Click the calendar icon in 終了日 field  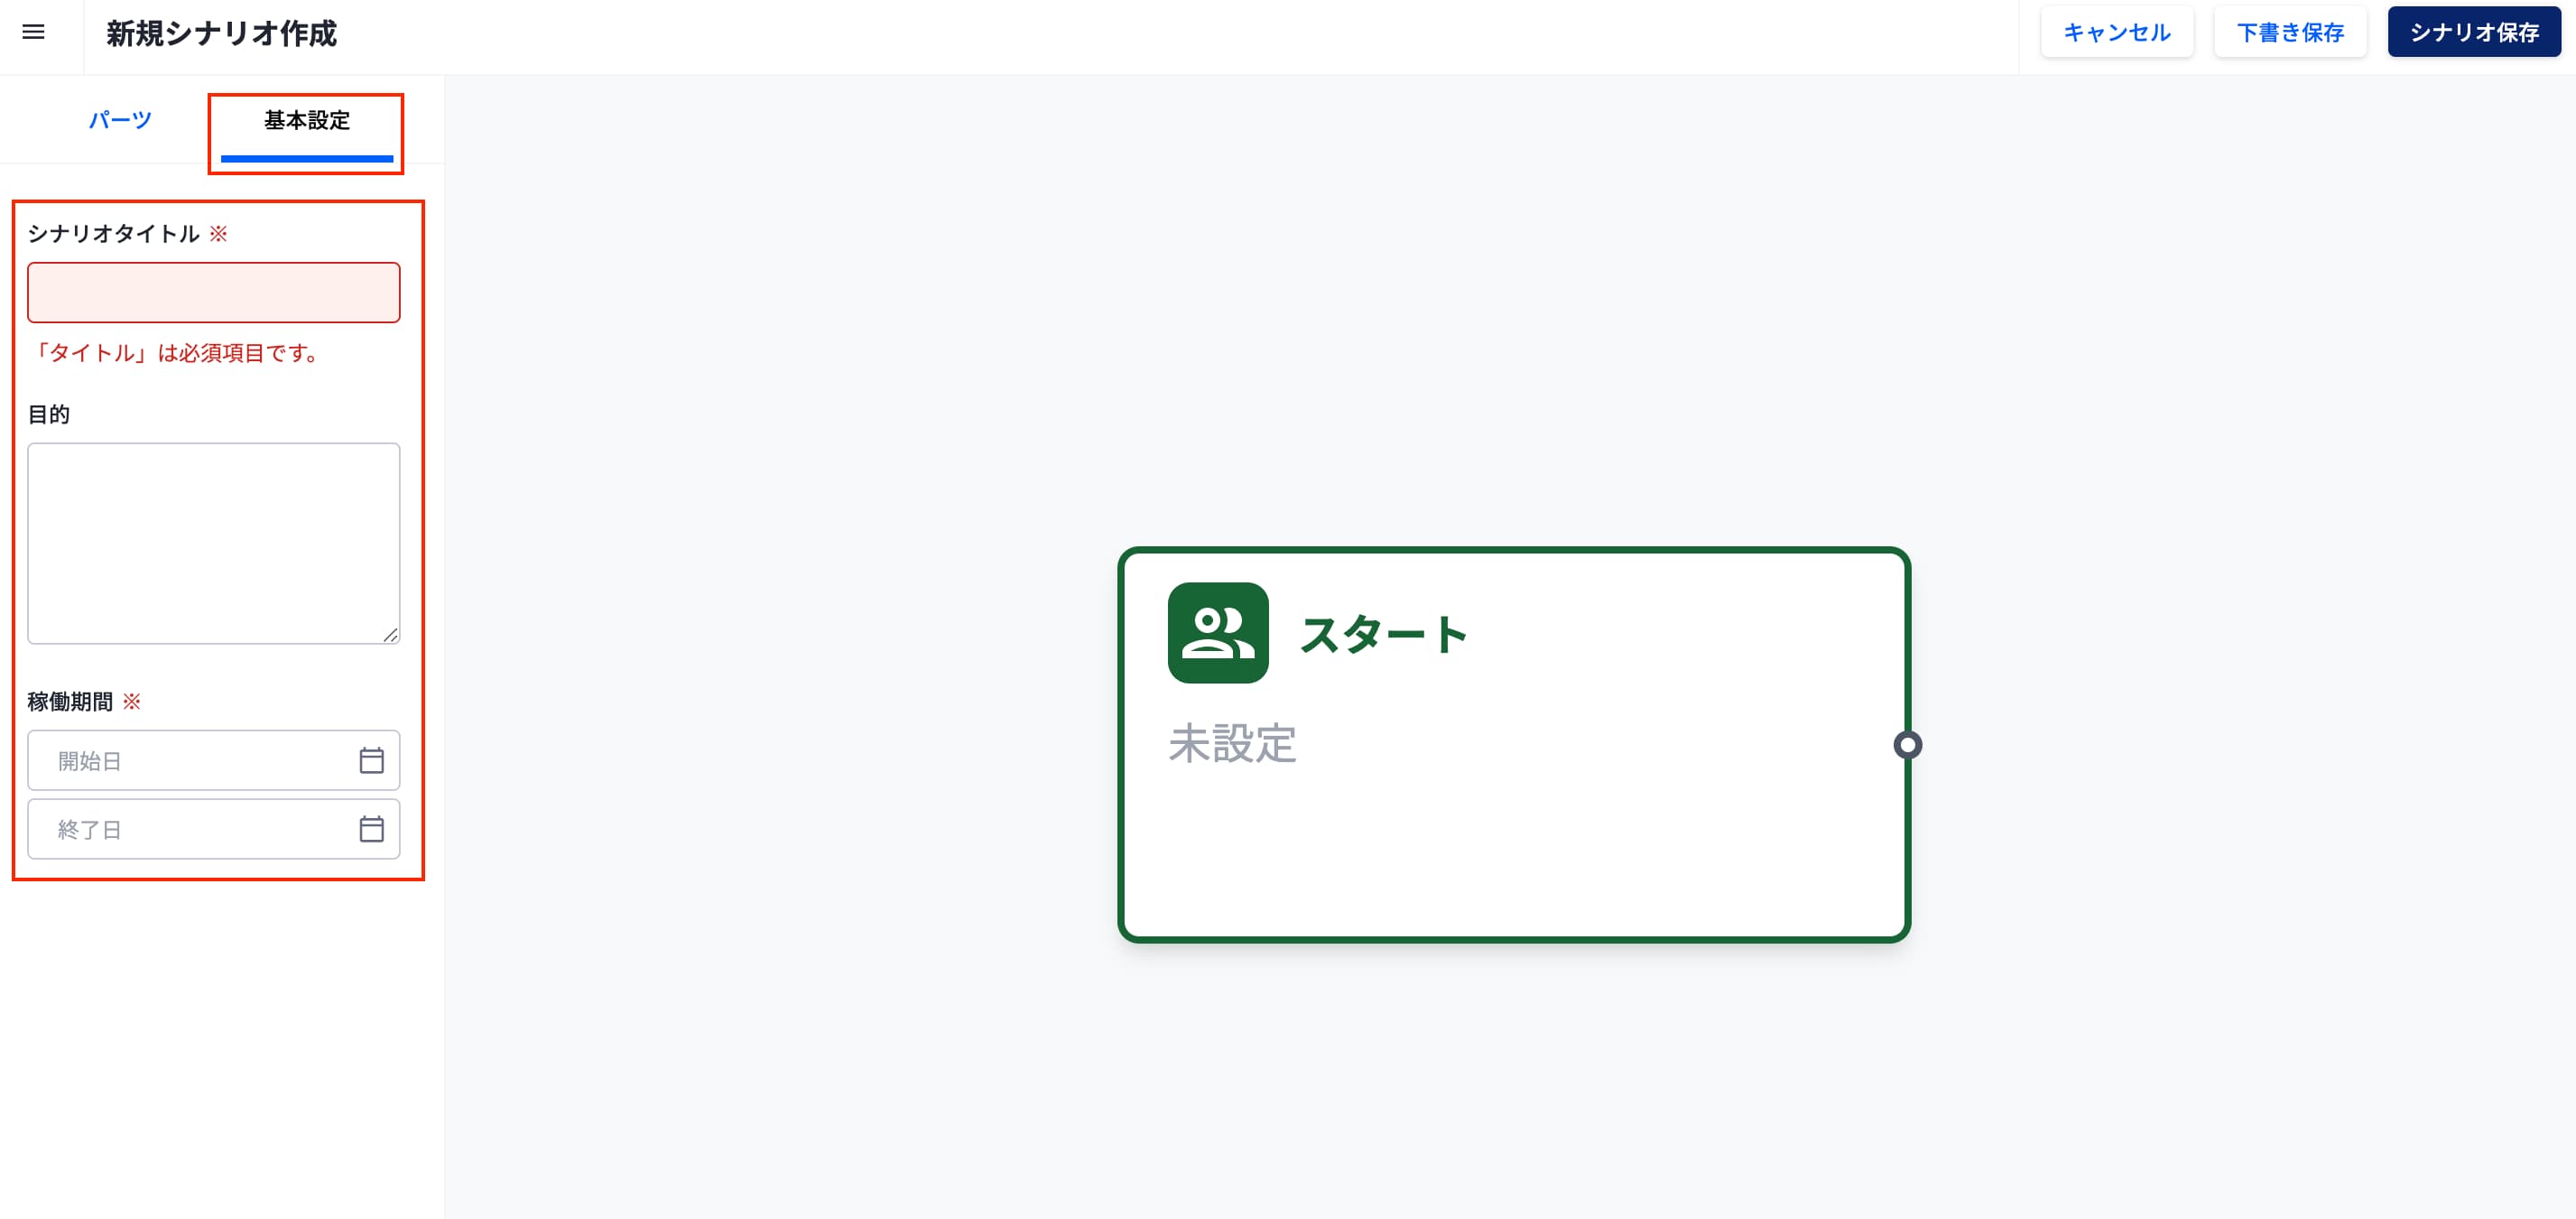371,829
